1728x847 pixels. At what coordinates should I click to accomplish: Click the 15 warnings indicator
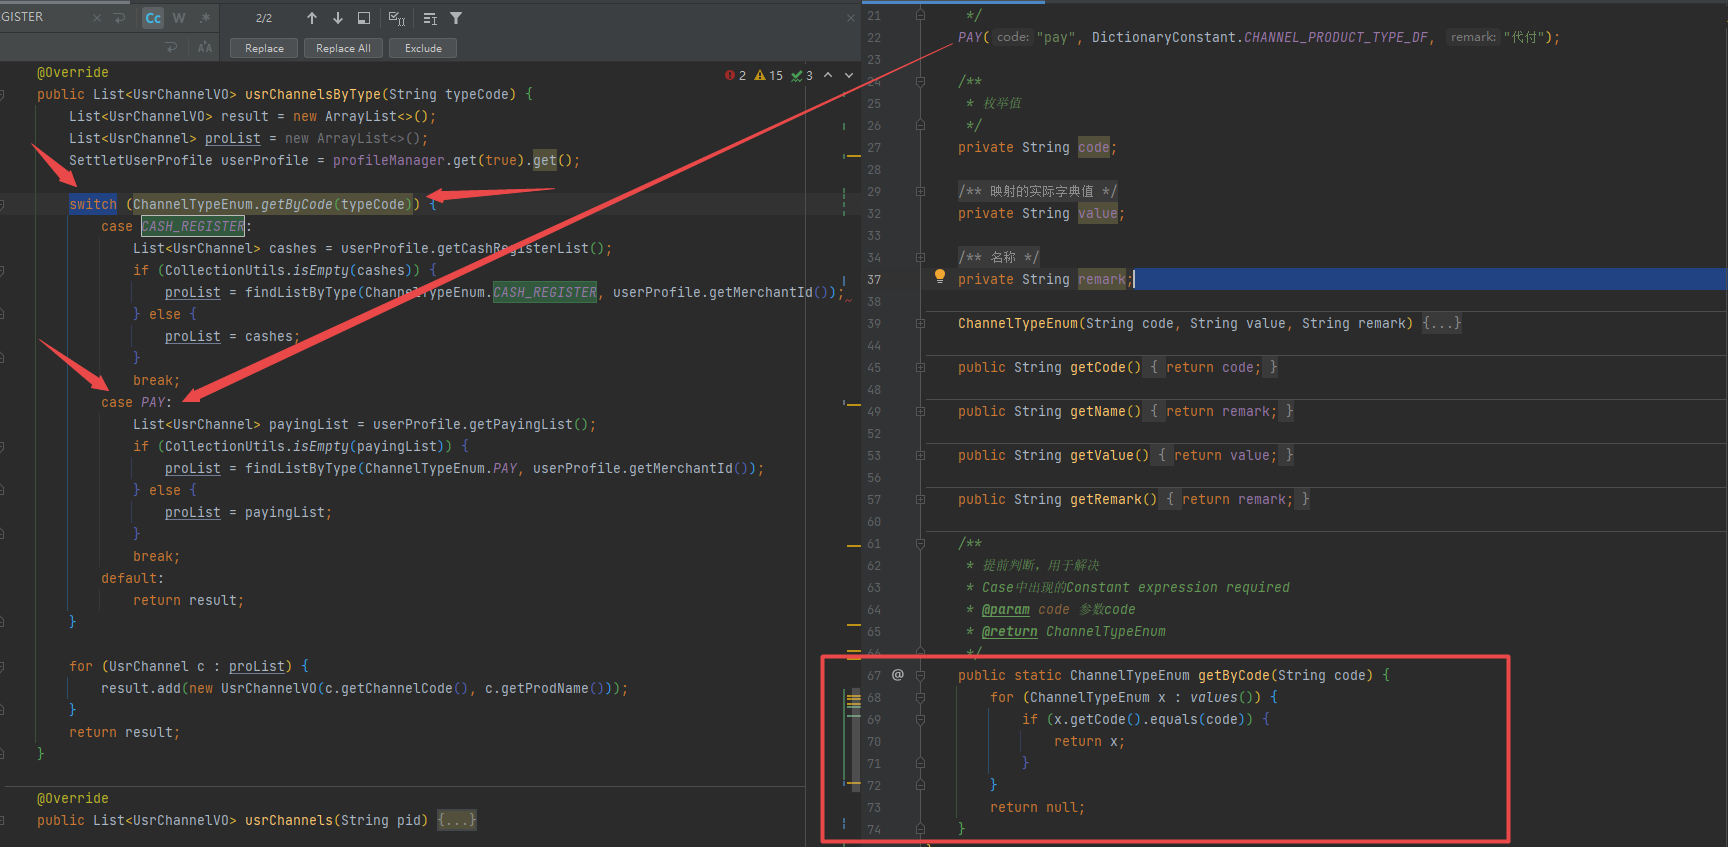click(769, 75)
